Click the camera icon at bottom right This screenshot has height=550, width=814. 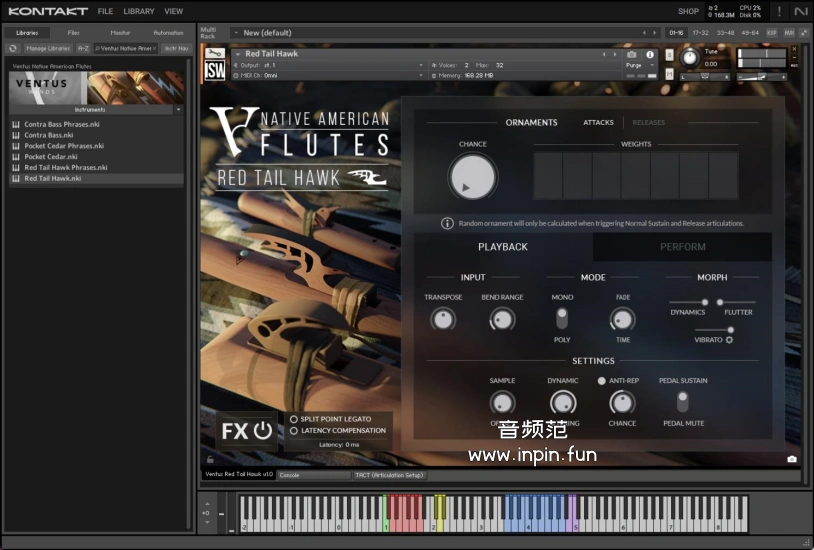click(x=792, y=459)
